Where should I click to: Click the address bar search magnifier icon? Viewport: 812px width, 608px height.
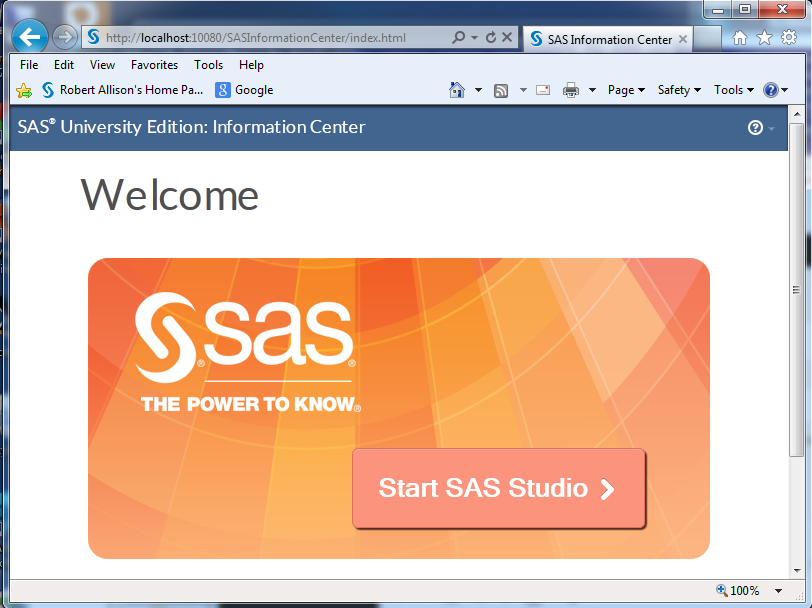[458, 37]
